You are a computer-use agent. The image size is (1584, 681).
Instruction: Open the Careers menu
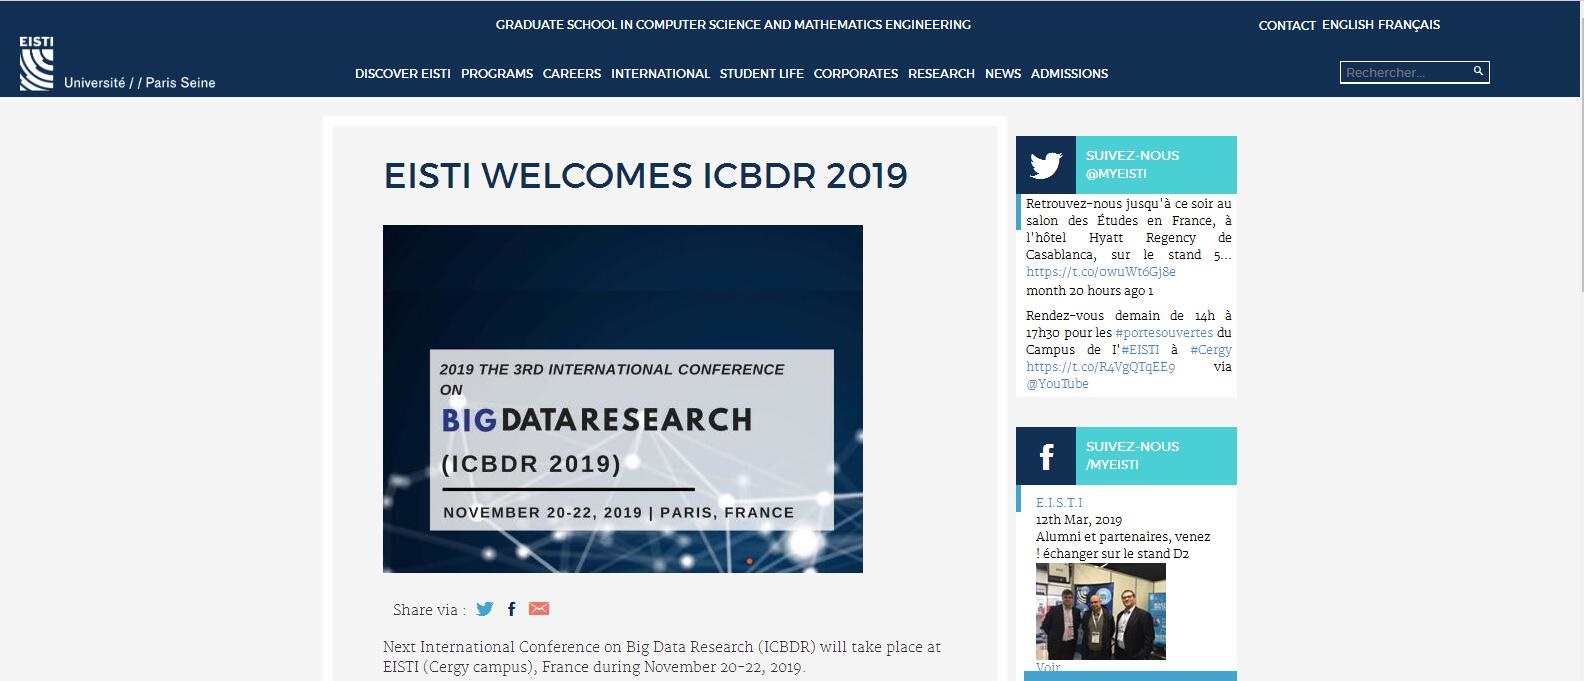pyautogui.click(x=572, y=74)
